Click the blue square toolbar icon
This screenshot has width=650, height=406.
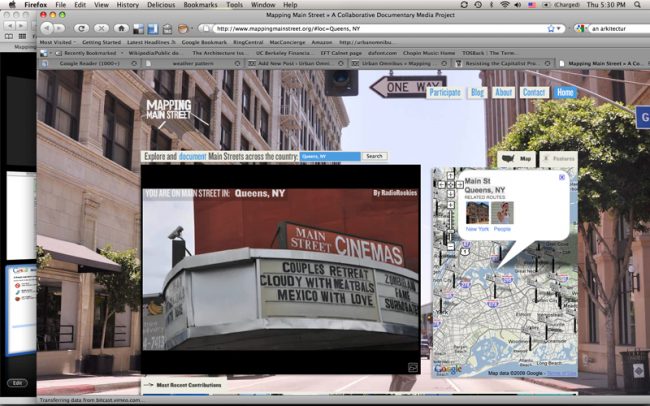153,29
